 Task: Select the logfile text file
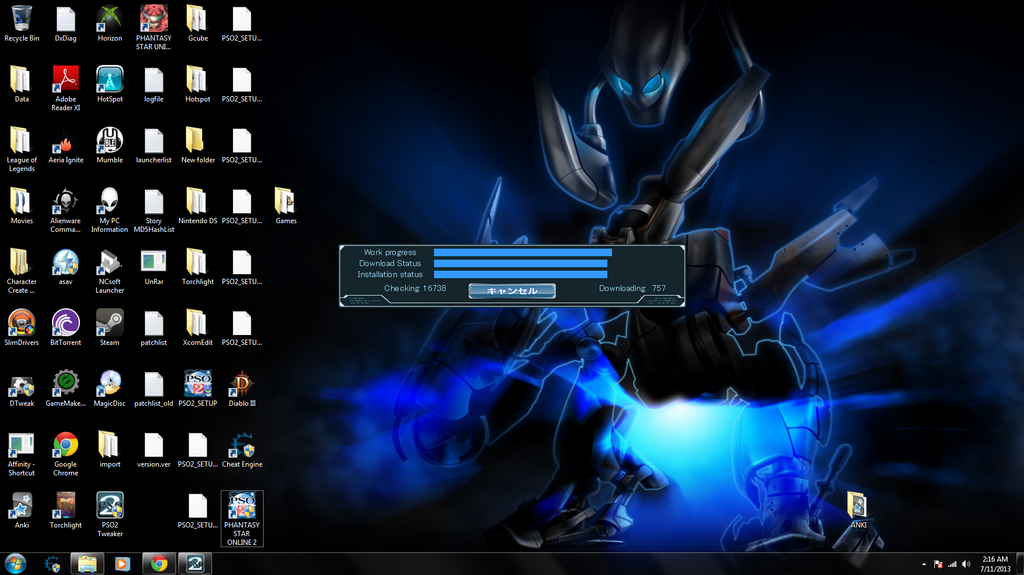tap(153, 85)
